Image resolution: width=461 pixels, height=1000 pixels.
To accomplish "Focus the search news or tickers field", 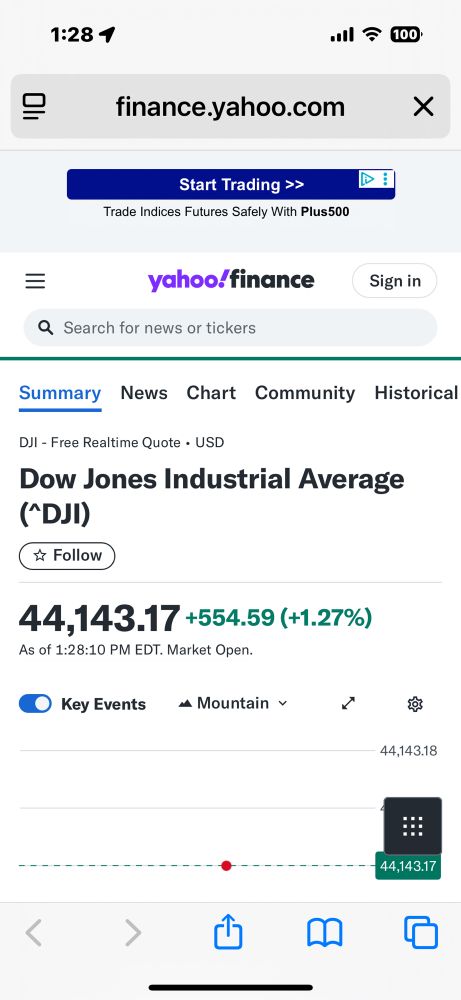I will pyautogui.click(x=230, y=328).
